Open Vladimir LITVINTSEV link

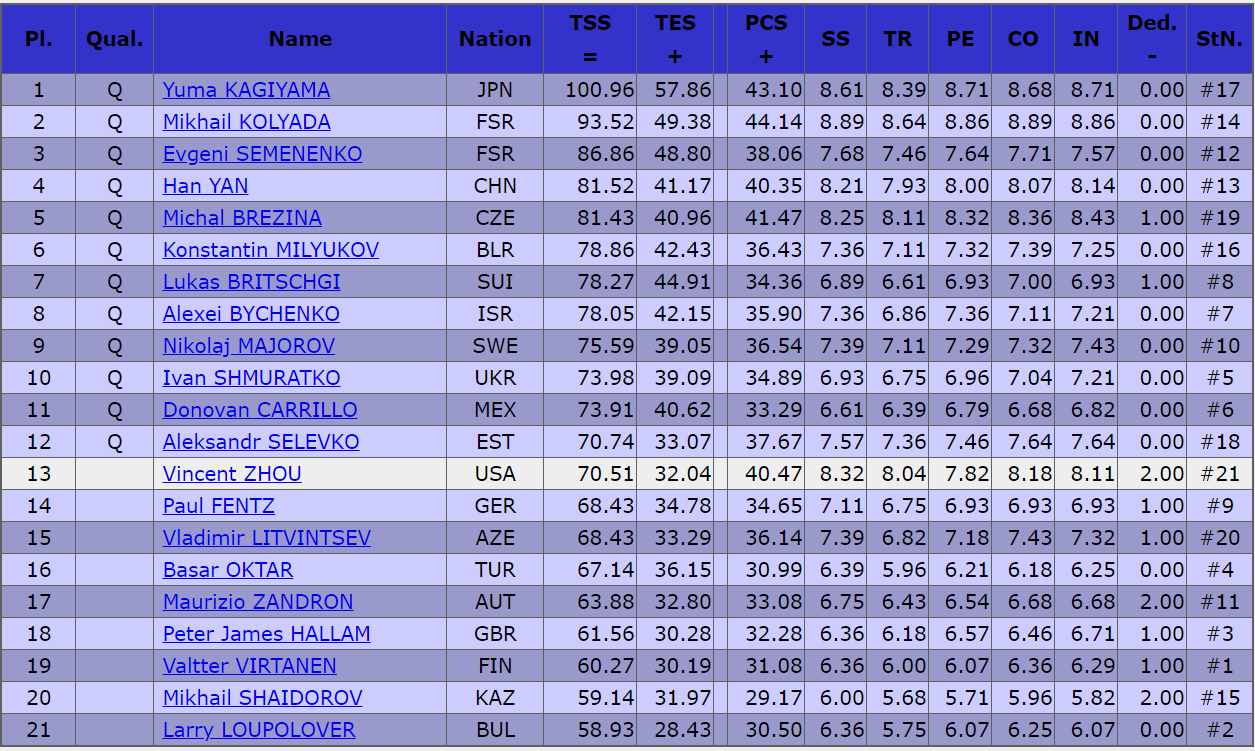coord(266,538)
